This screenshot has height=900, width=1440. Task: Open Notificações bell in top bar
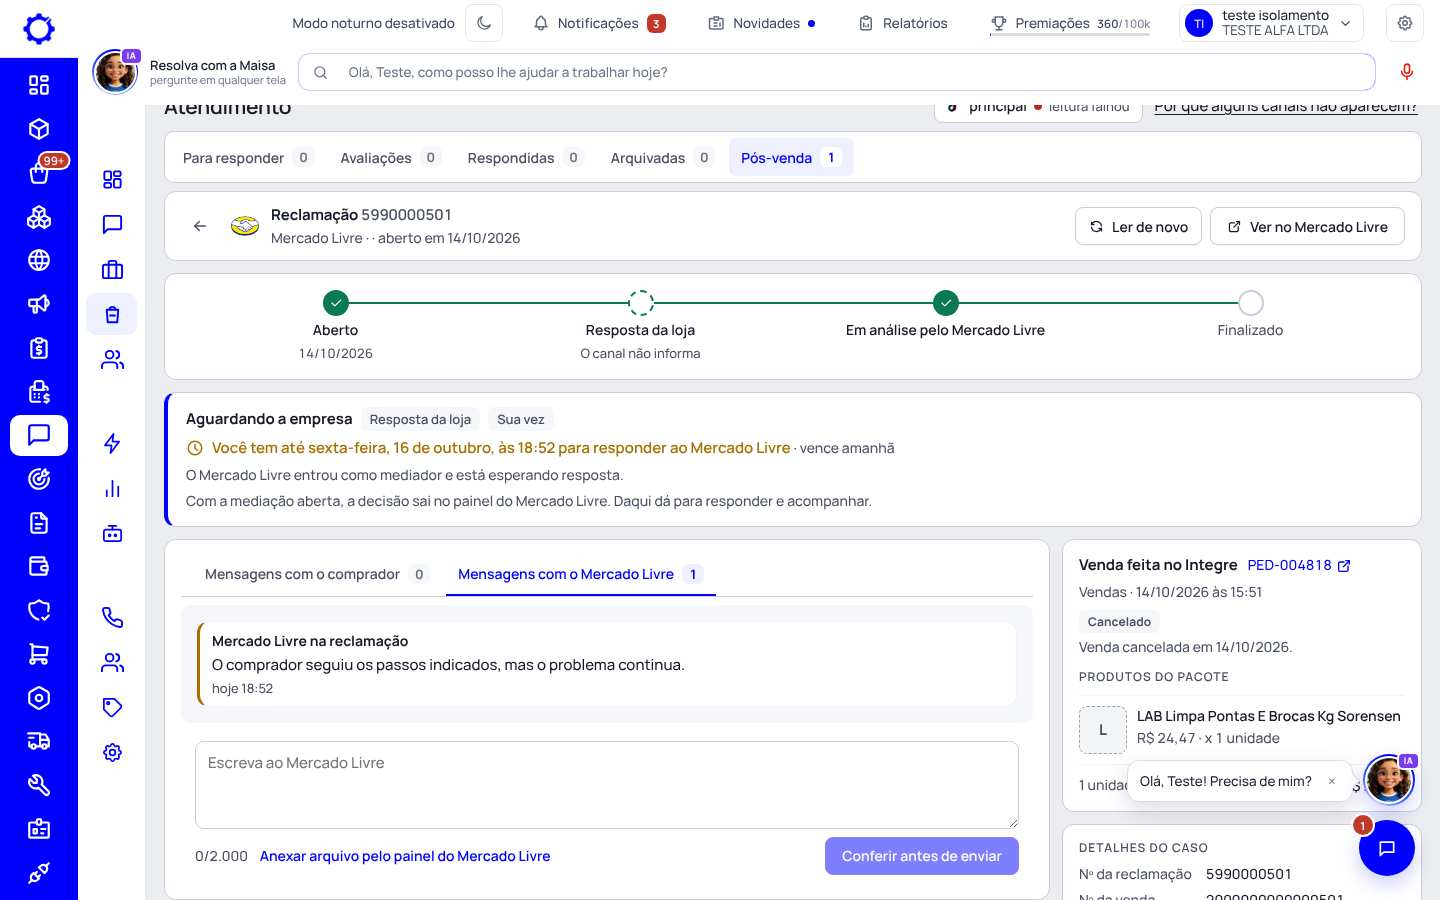click(599, 23)
